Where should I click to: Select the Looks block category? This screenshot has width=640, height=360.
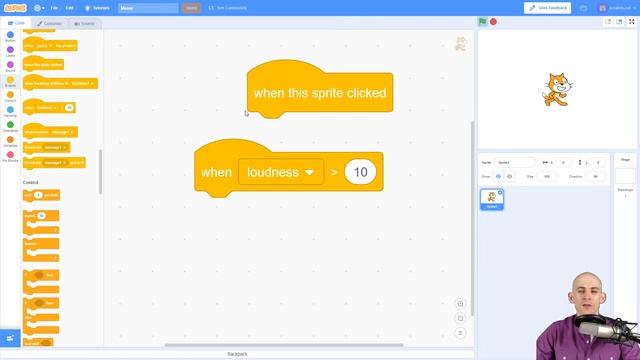(x=10, y=52)
